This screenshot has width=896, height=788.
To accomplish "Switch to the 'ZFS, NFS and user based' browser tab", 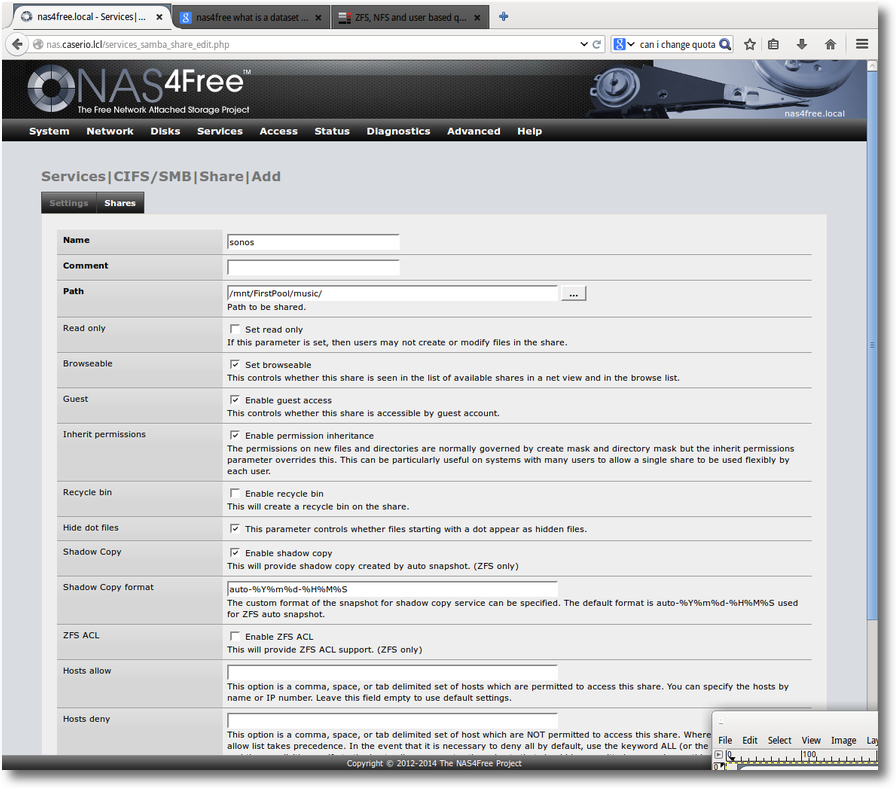I will tap(410, 18).
